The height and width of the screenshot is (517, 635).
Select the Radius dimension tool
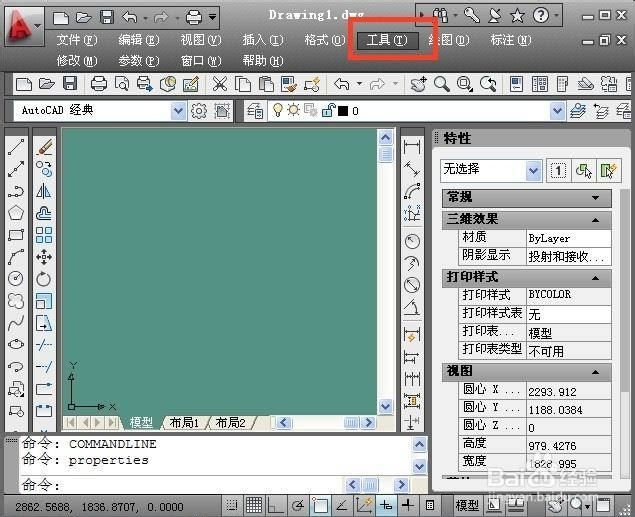[x=412, y=241]
